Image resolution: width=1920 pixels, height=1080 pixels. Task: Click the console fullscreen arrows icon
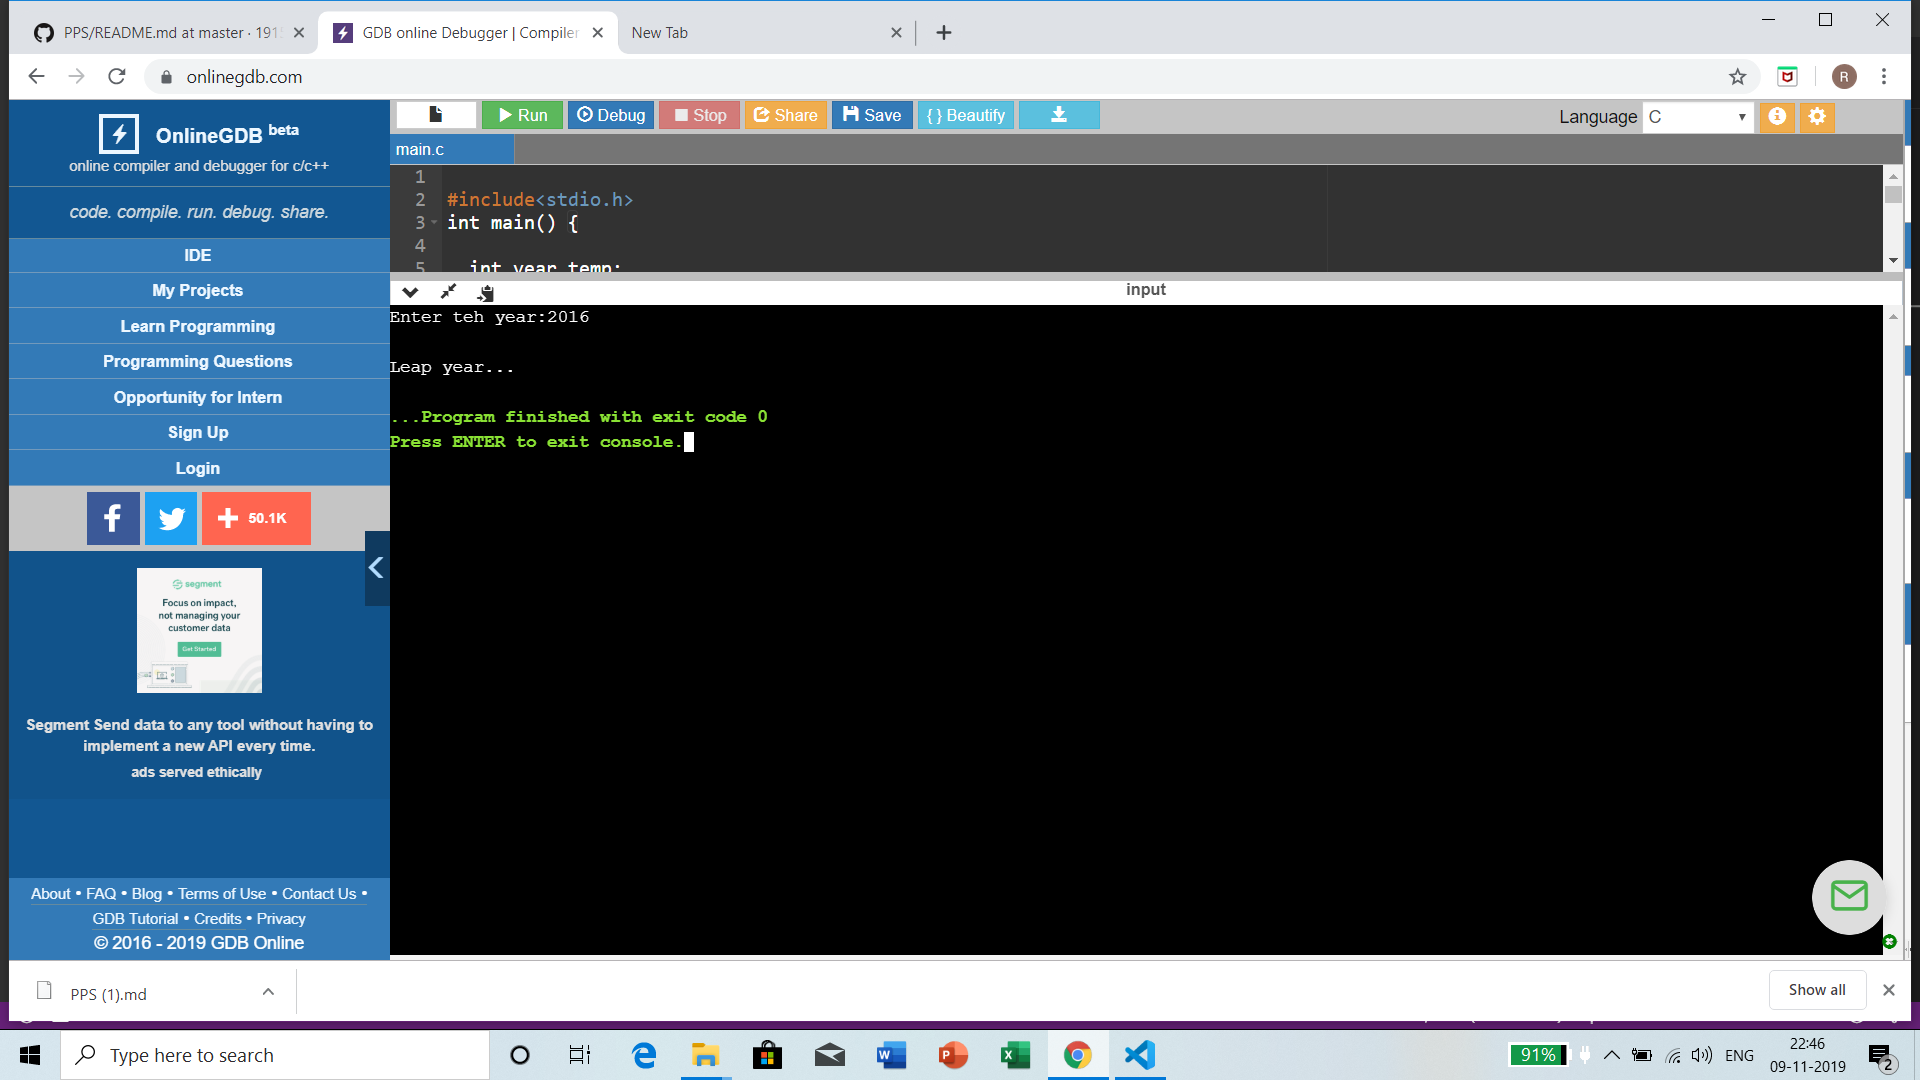click(x=448, y=292)
